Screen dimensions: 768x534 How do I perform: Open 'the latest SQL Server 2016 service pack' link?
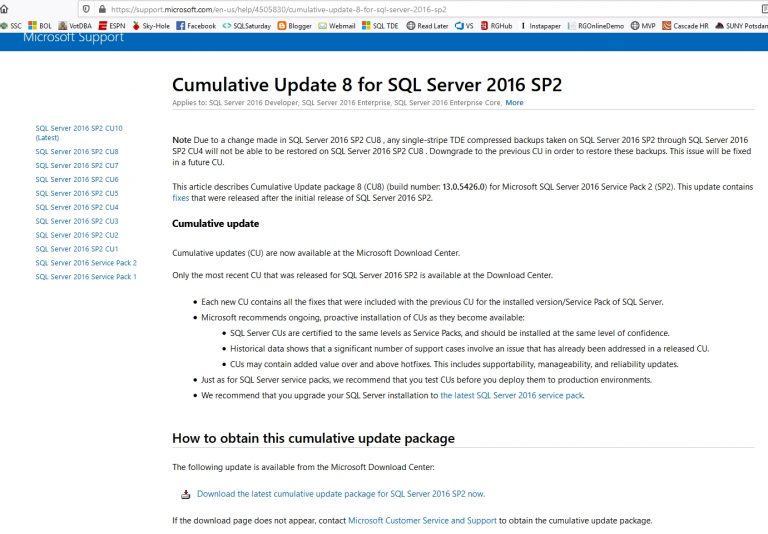511,395
